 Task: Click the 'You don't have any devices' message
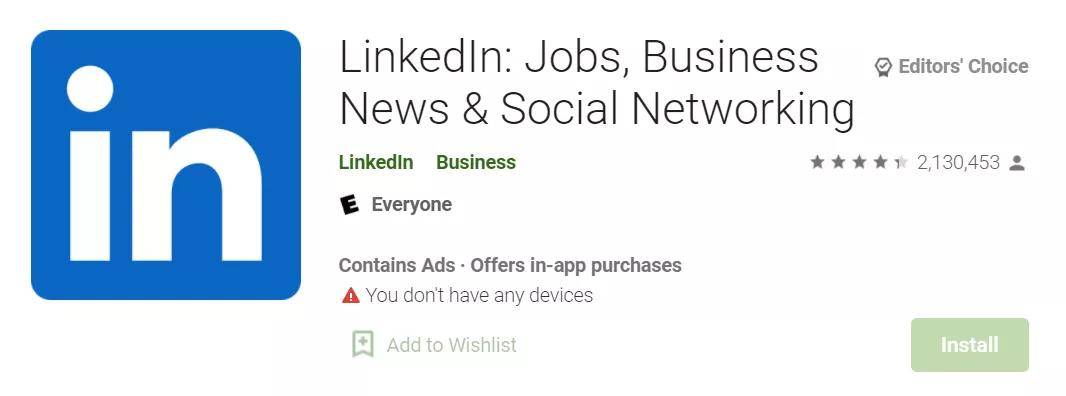(x=479, y=295)
